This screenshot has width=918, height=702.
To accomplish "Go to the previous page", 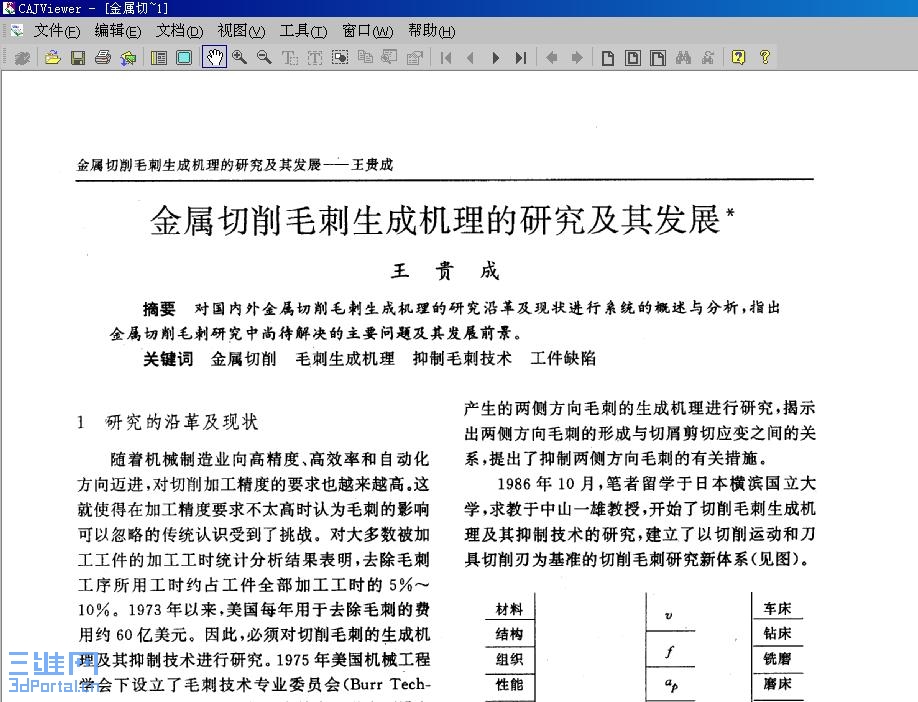I will coord(471,57).
